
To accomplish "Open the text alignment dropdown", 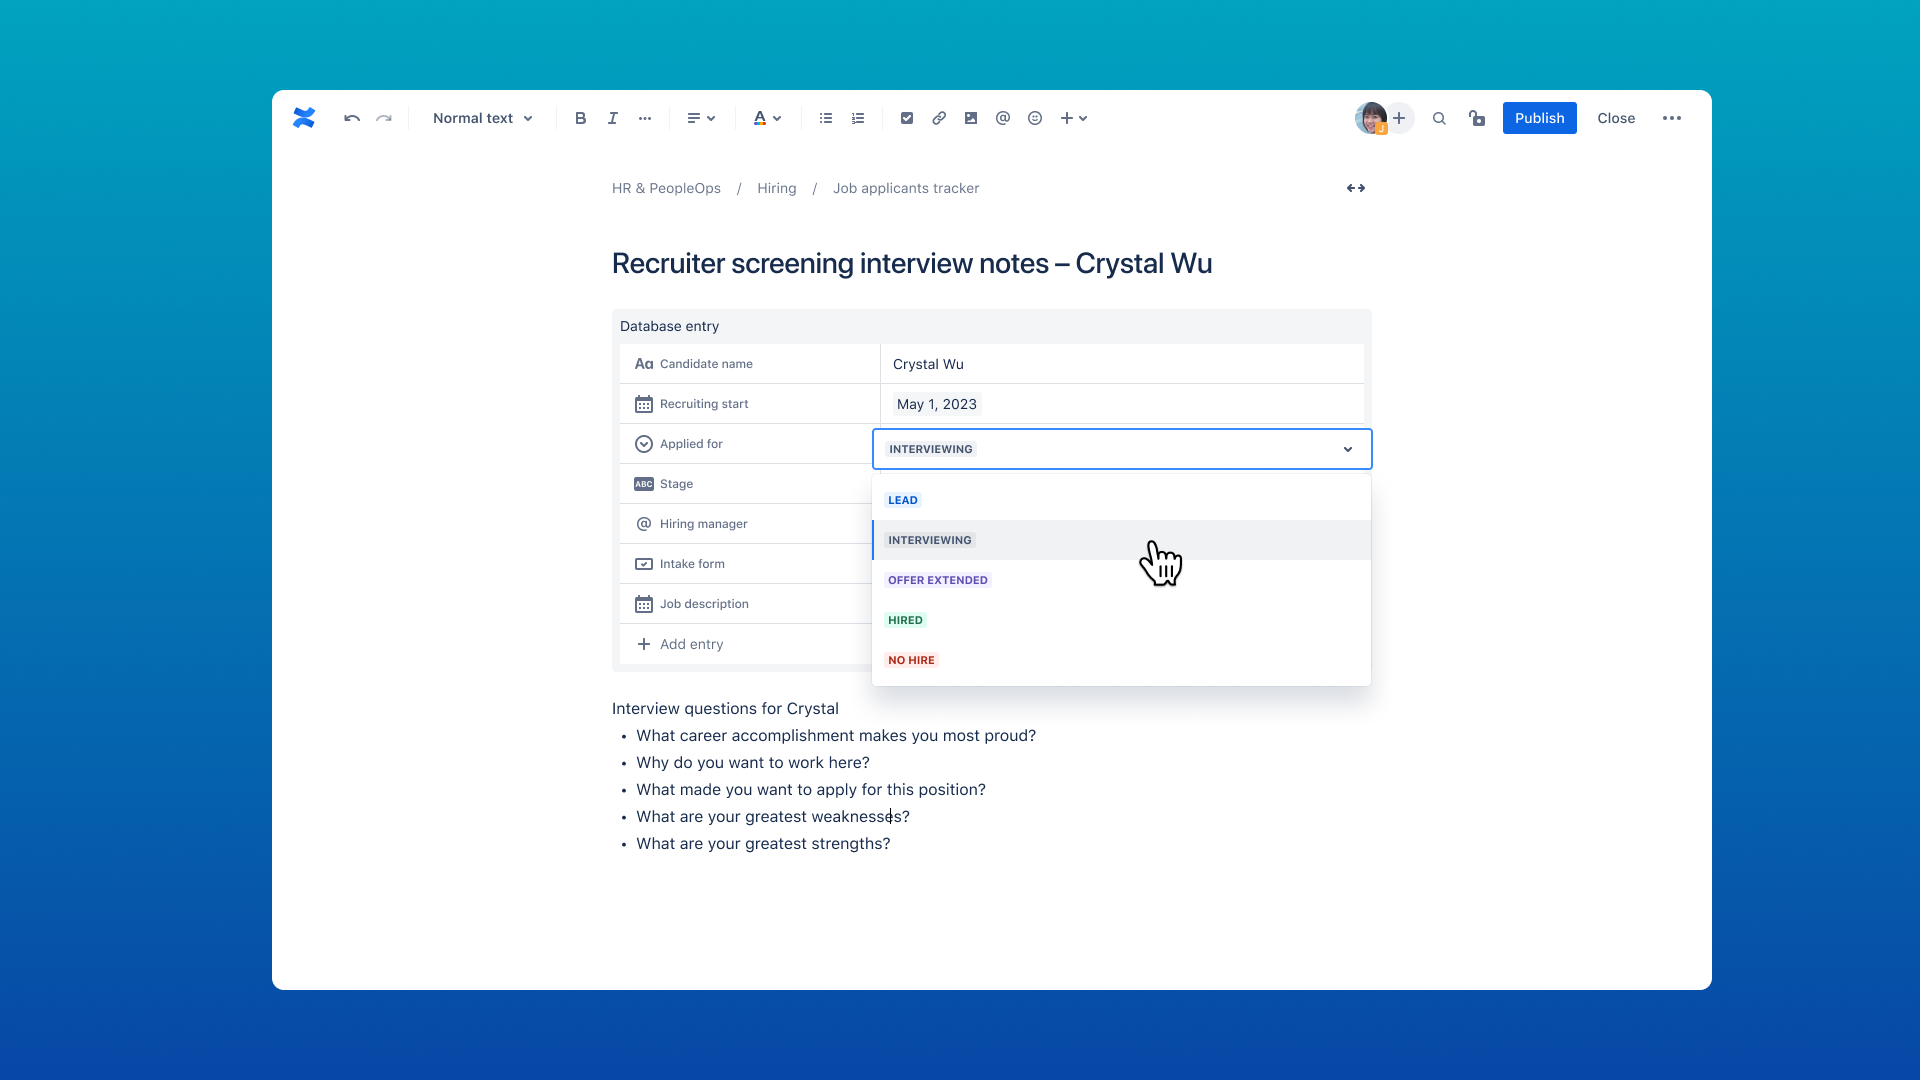I will [700, 118].
